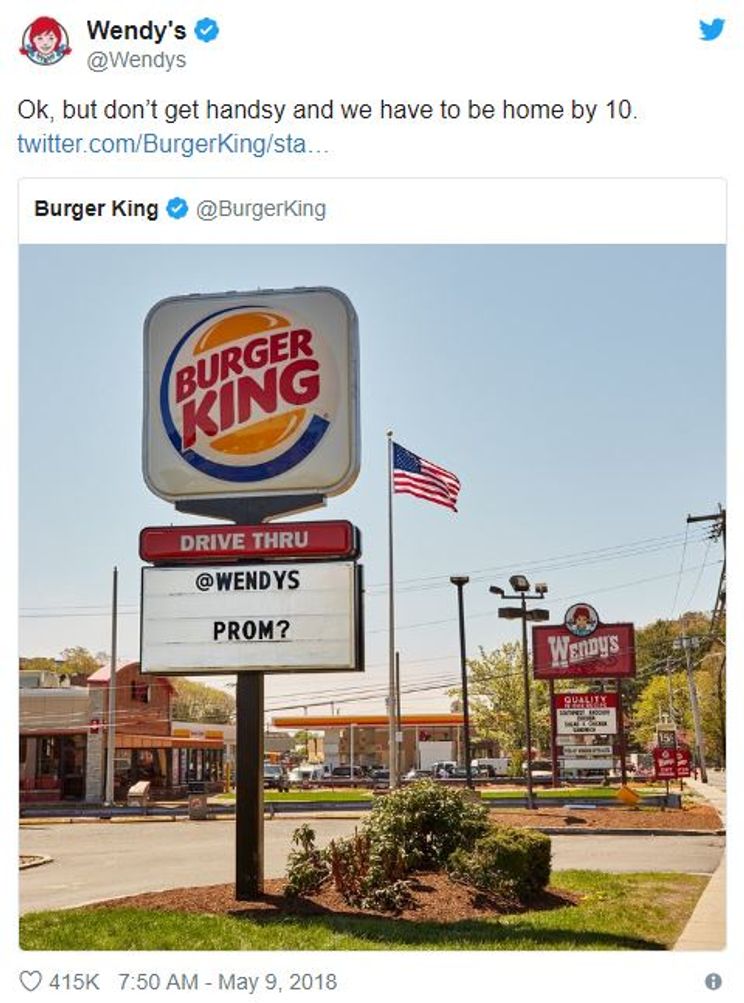Viewport: 744px width, 1003px height.
Task: Click the red Wendy's sign in photo
Action: [x=583, y=646]
